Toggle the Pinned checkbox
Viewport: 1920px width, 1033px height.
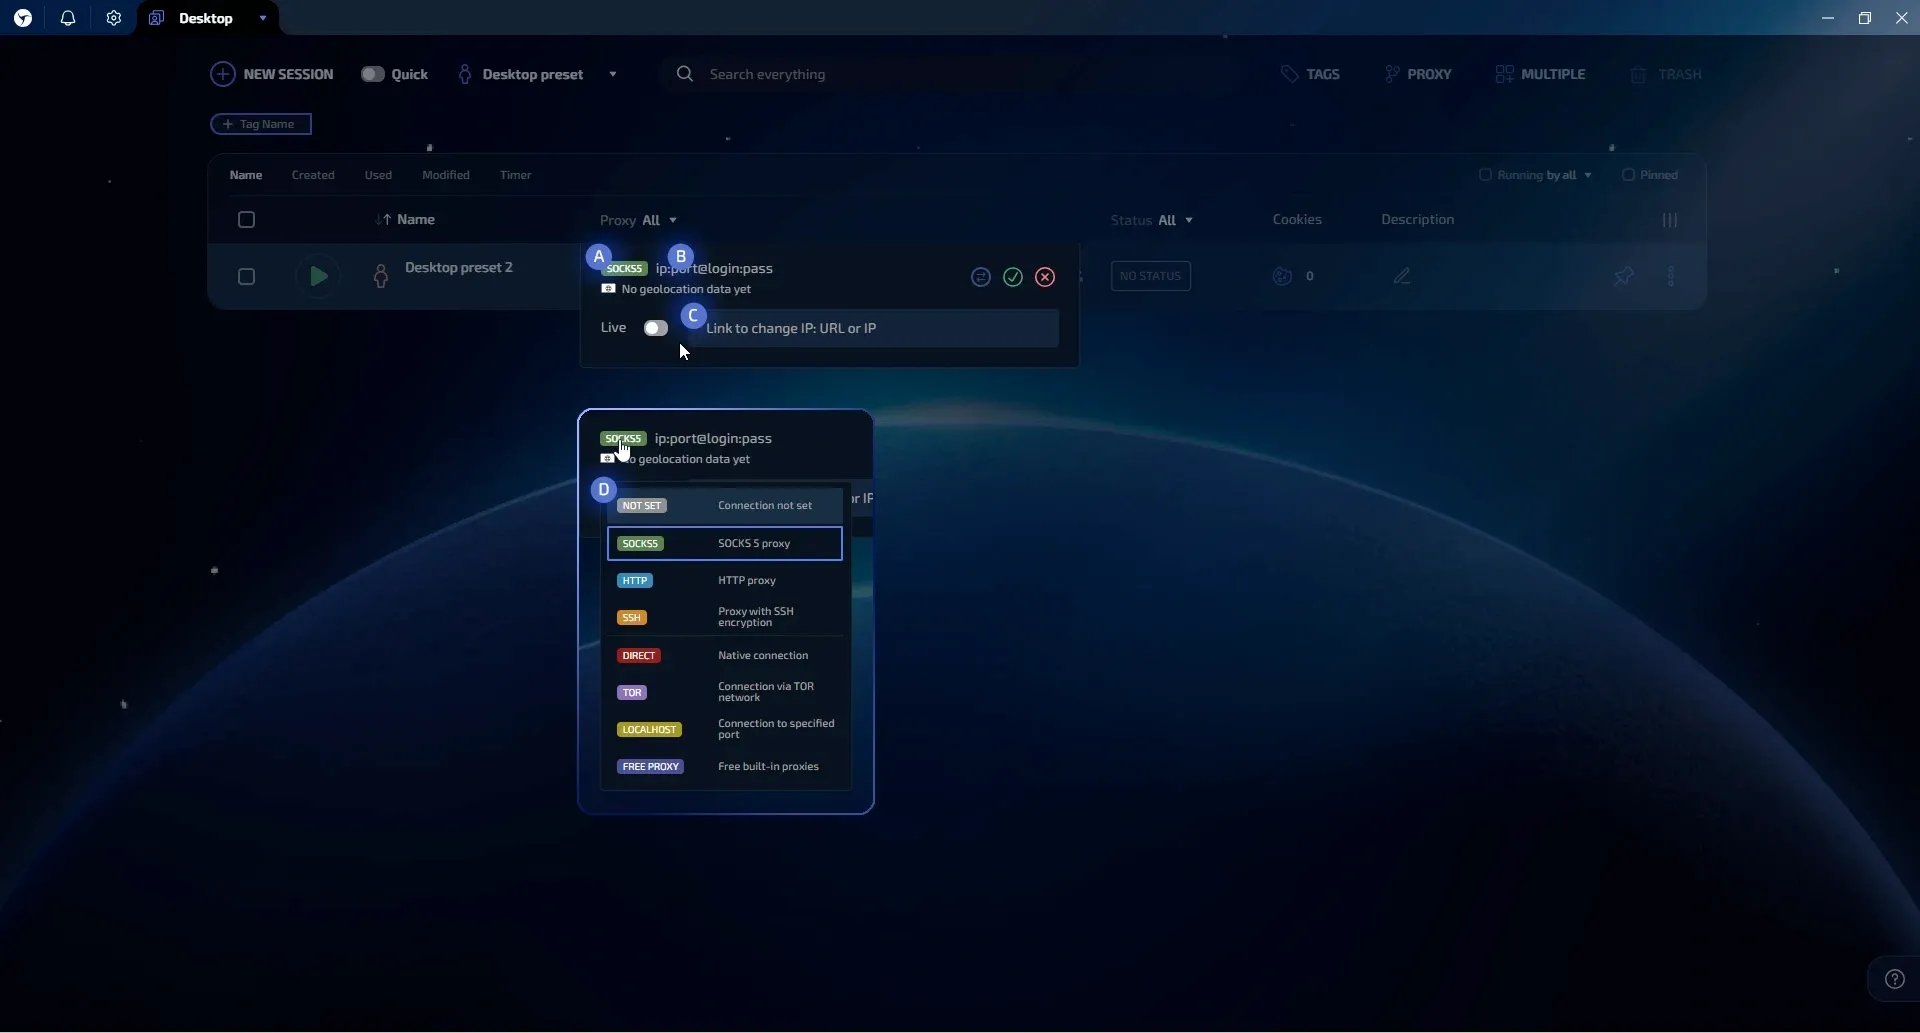(x=1629, y=175)
